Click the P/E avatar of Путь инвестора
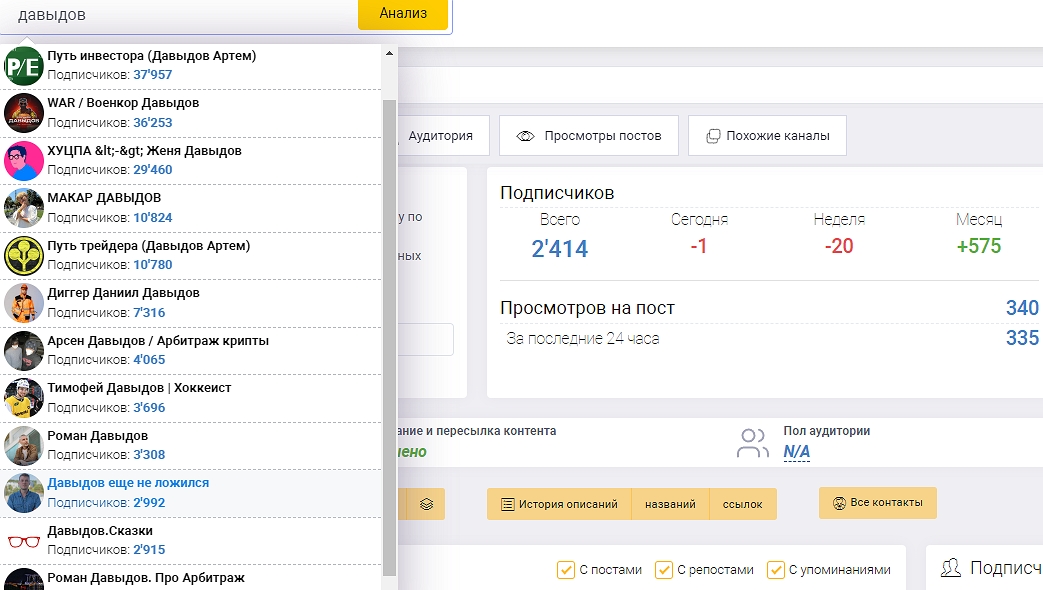 (22, 64)
